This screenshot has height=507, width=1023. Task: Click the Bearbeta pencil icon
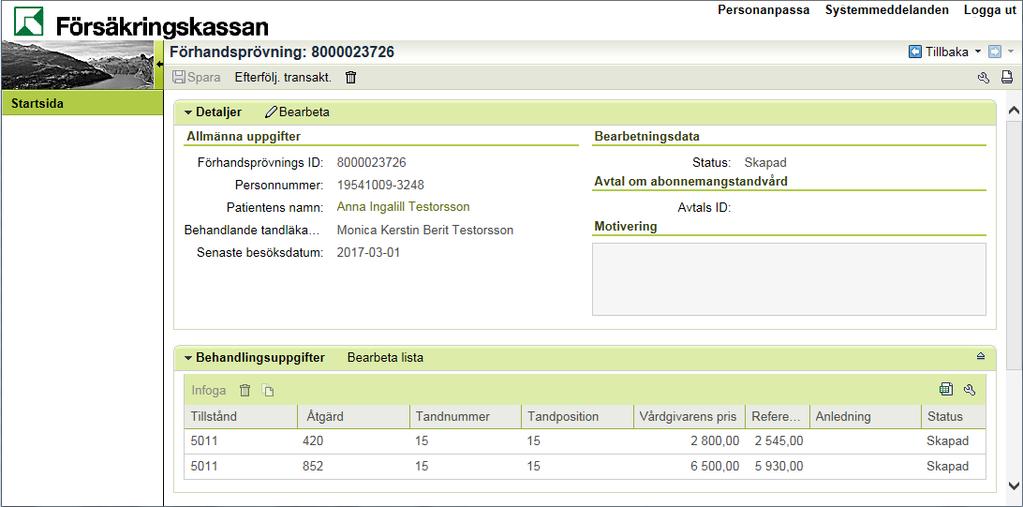point(271,112)
